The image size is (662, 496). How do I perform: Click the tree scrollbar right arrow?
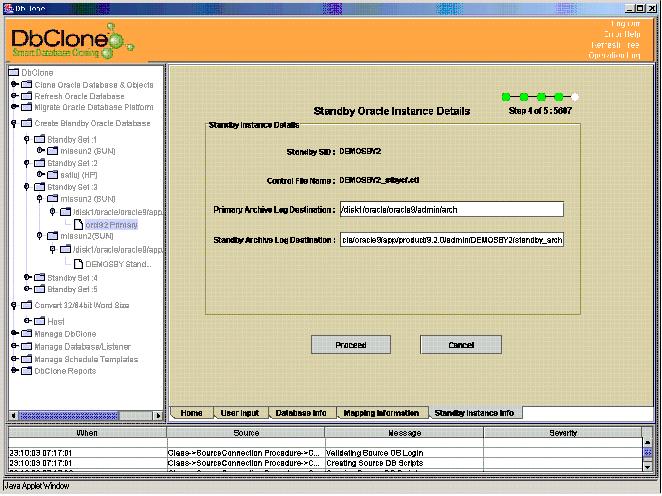159,416
